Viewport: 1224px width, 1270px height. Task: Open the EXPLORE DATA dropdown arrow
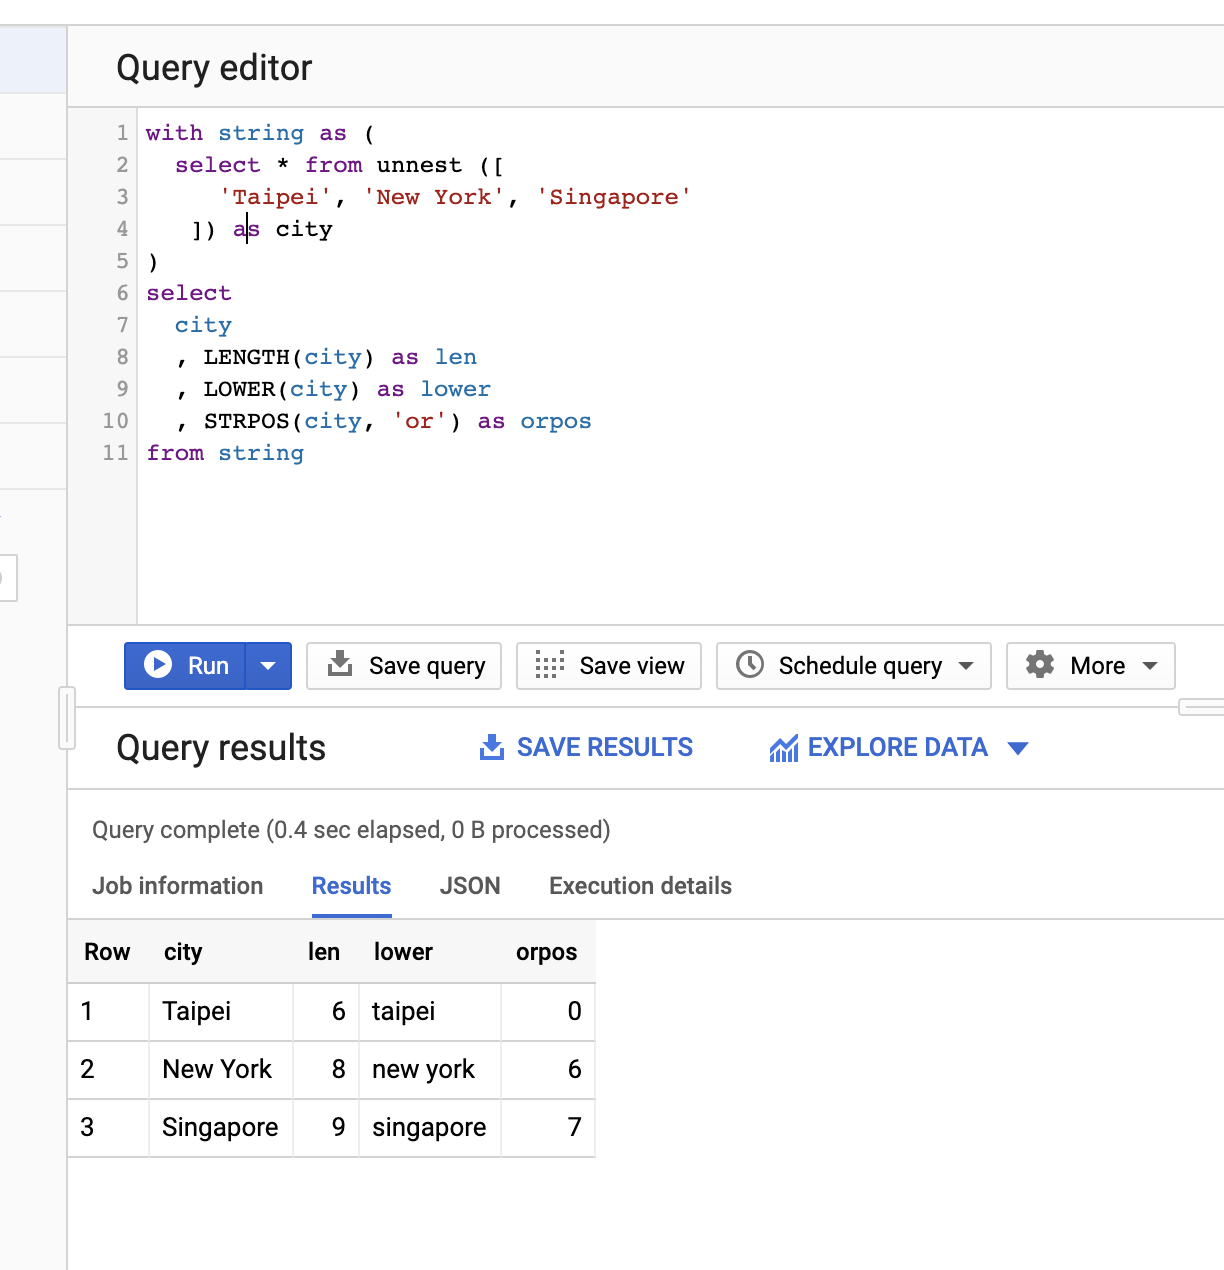[1019, 747]
